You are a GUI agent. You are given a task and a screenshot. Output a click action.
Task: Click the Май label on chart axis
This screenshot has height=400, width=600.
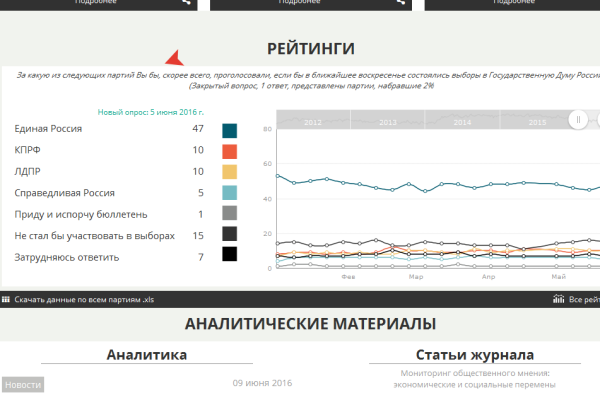(x=558, y=277)
